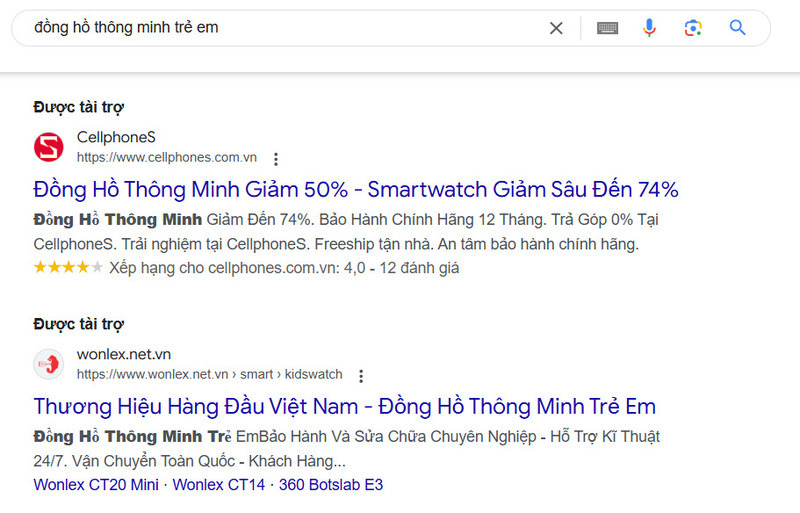This screenshot has height=513, width=800.
Task: Click the "Được tài trợ" label above wonlex.net.vn
Action: coord(79,324)
